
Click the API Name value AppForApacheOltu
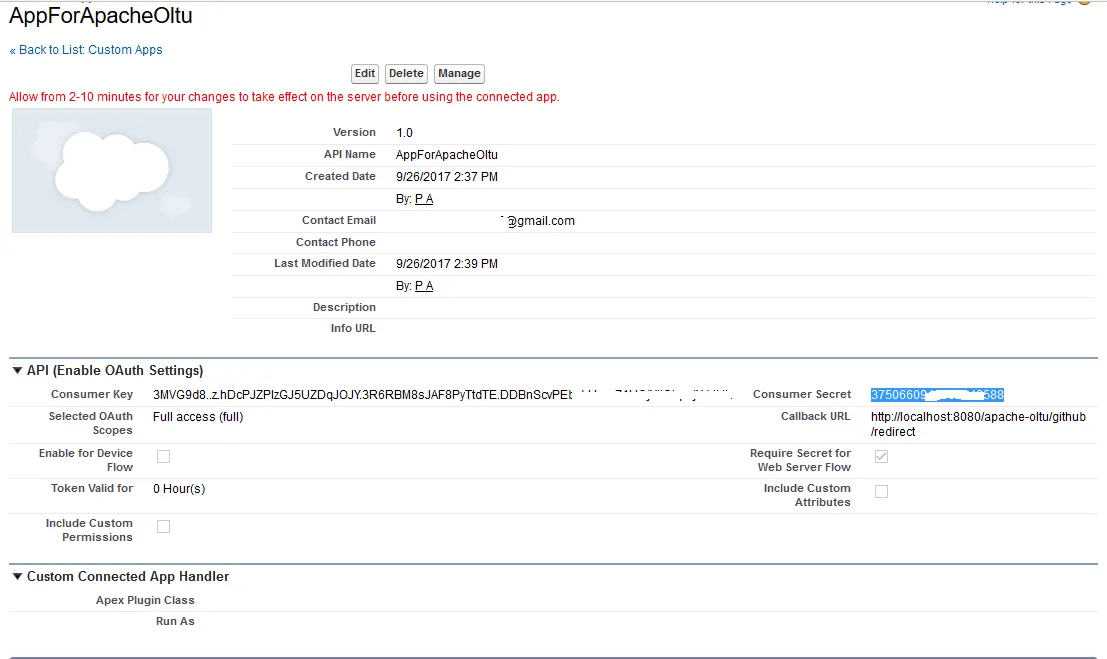click(446, 155)
